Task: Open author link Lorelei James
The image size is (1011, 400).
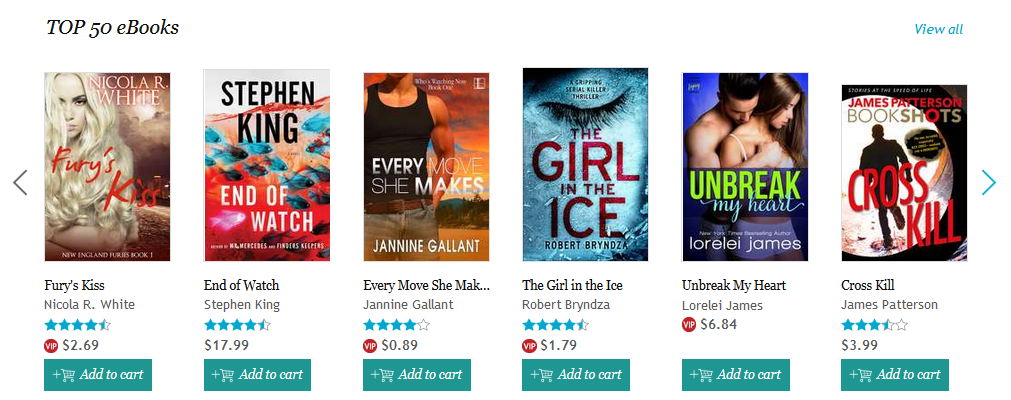Action: 722,306
